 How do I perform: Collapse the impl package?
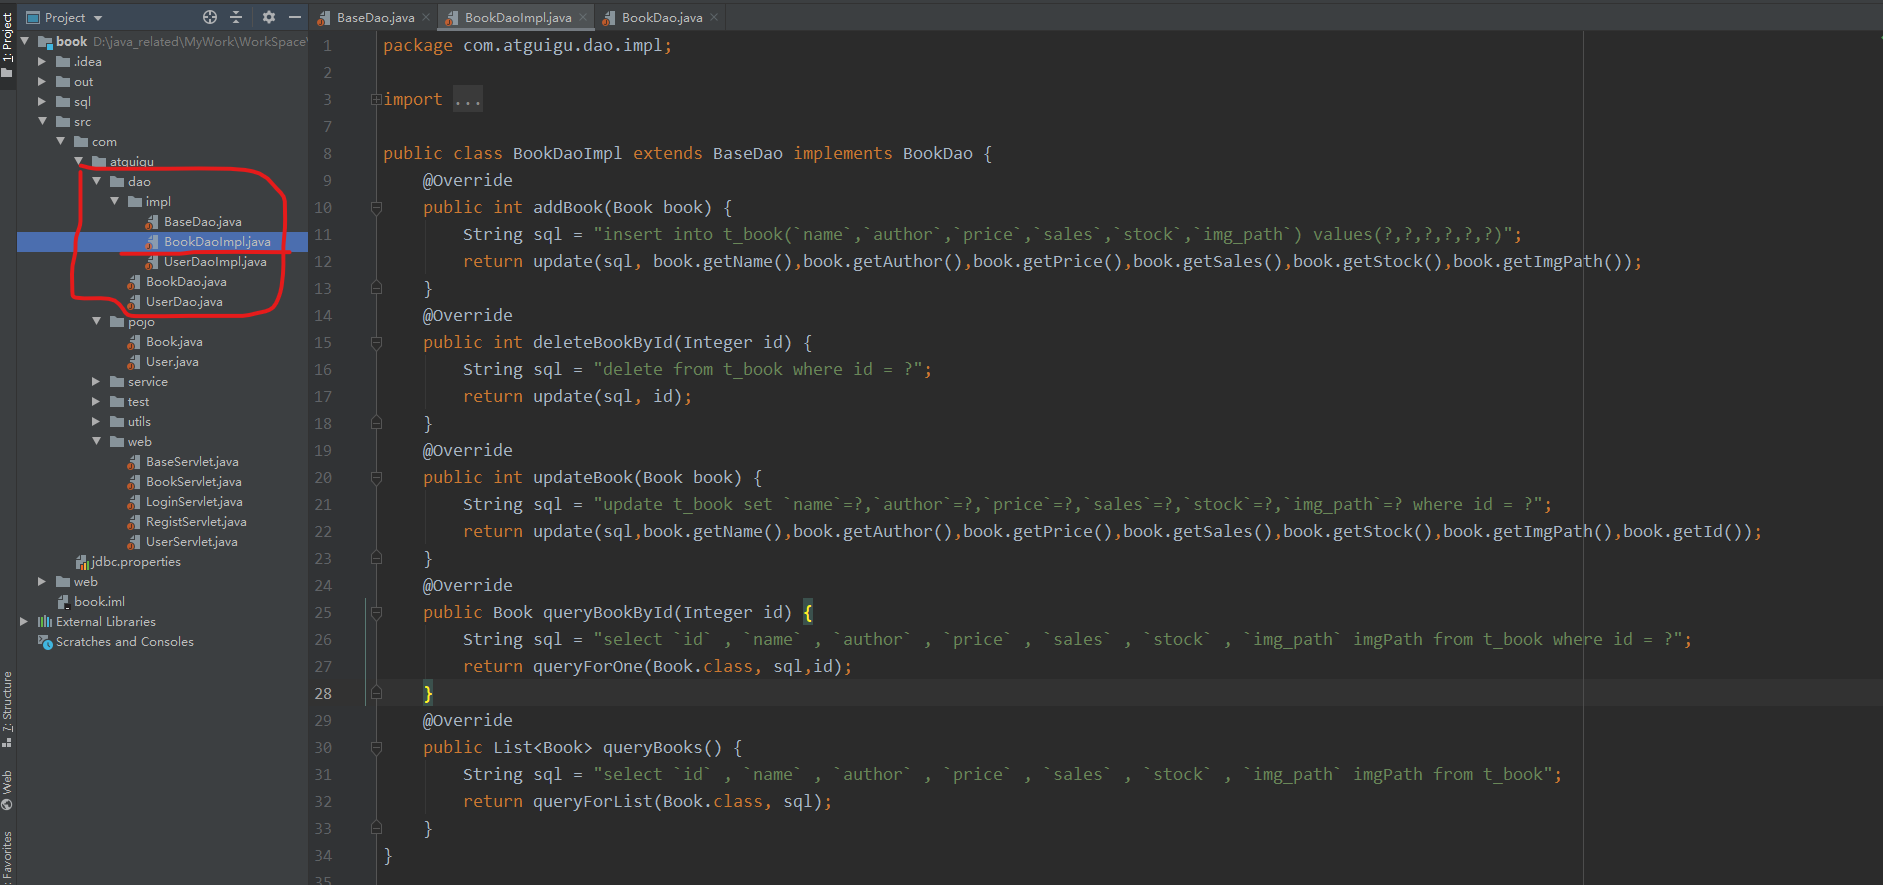(115, 201)
